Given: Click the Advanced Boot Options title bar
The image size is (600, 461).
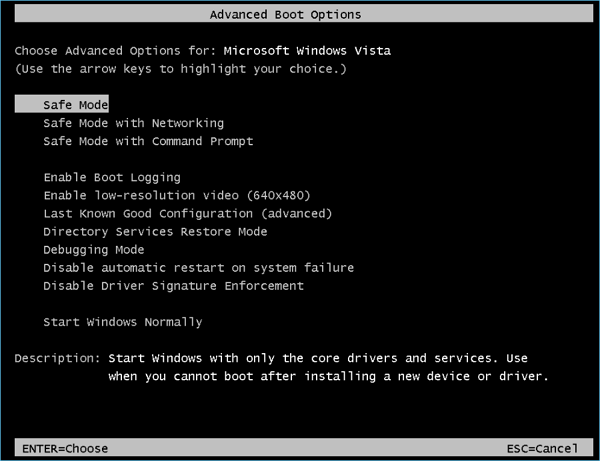Looking at the screenshot, I should click(285, 15).
